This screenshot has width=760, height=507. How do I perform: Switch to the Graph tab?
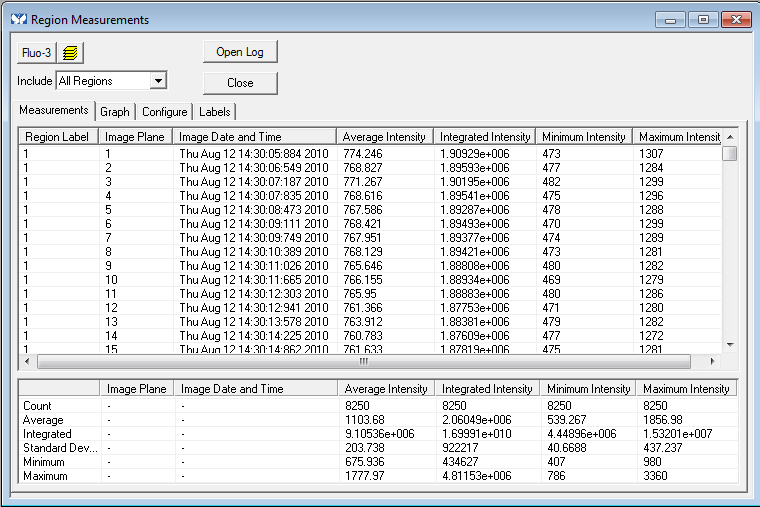pyautogui.click(x=115, y=112)
